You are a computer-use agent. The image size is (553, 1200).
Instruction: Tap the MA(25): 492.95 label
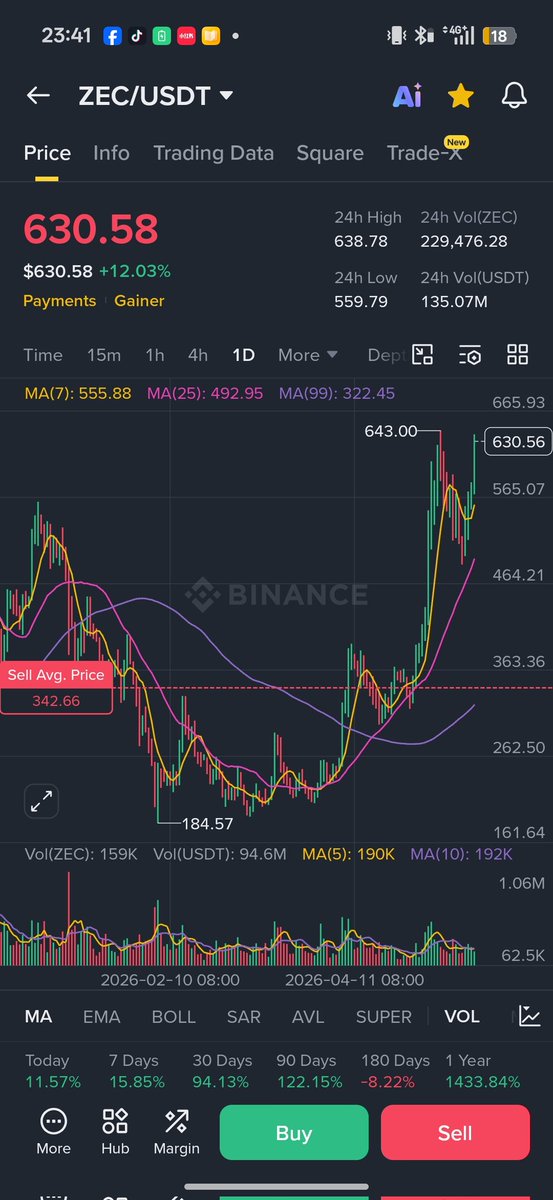click(x=205, y=393)
